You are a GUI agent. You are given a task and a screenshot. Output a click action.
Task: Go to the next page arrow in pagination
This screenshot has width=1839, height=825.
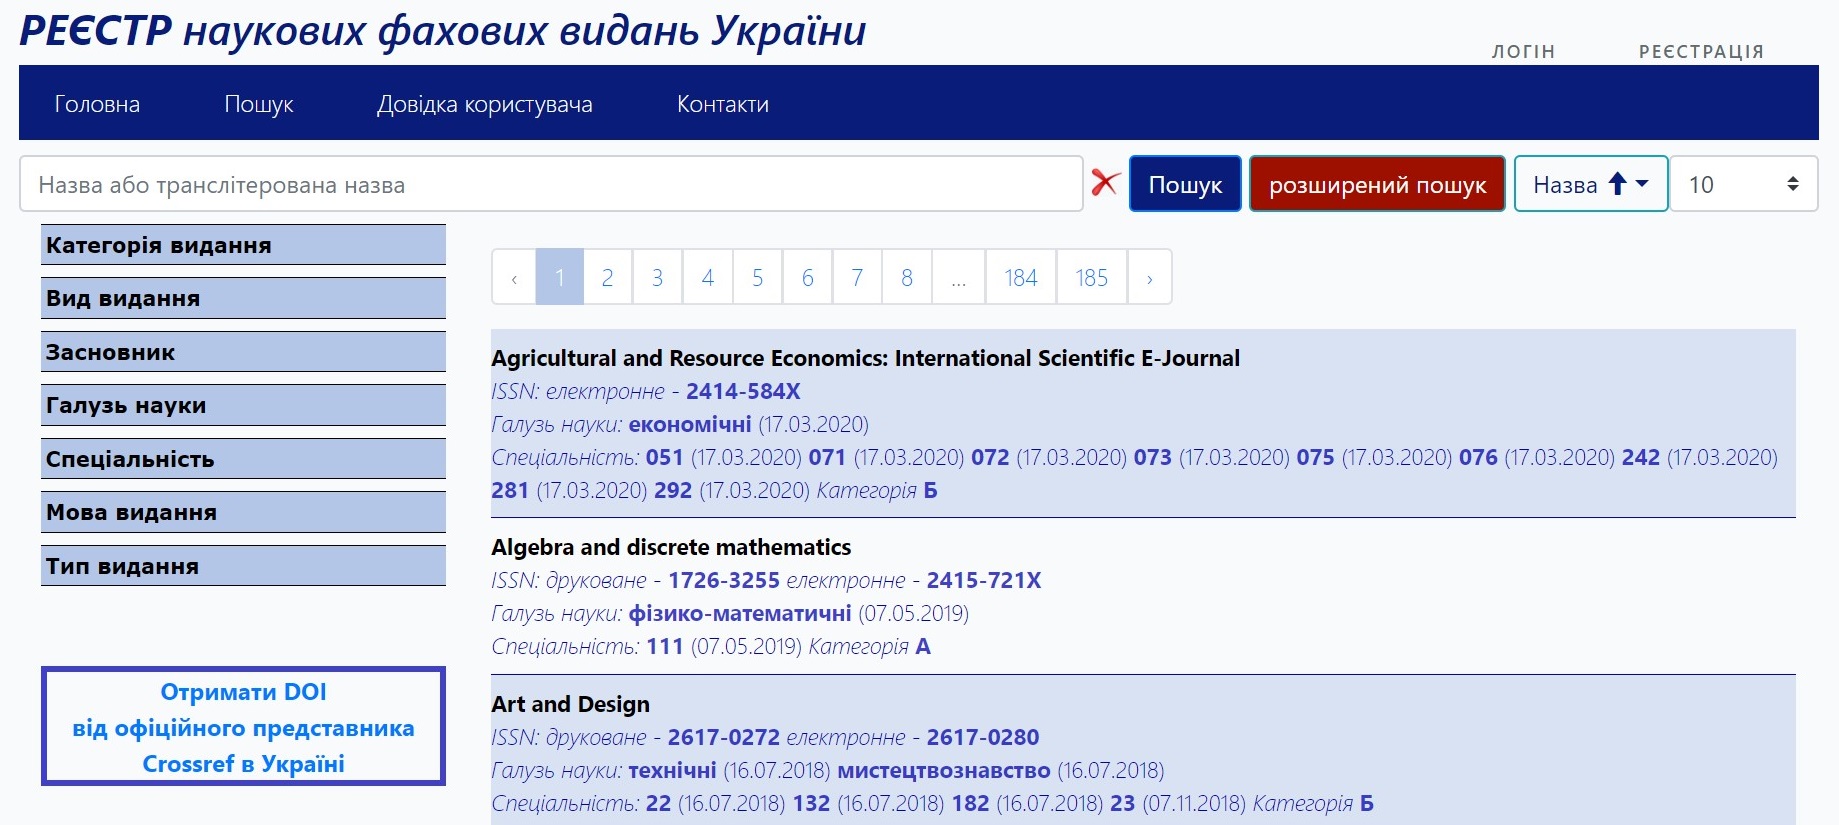pyautogui.click(x=1150, y=277)
